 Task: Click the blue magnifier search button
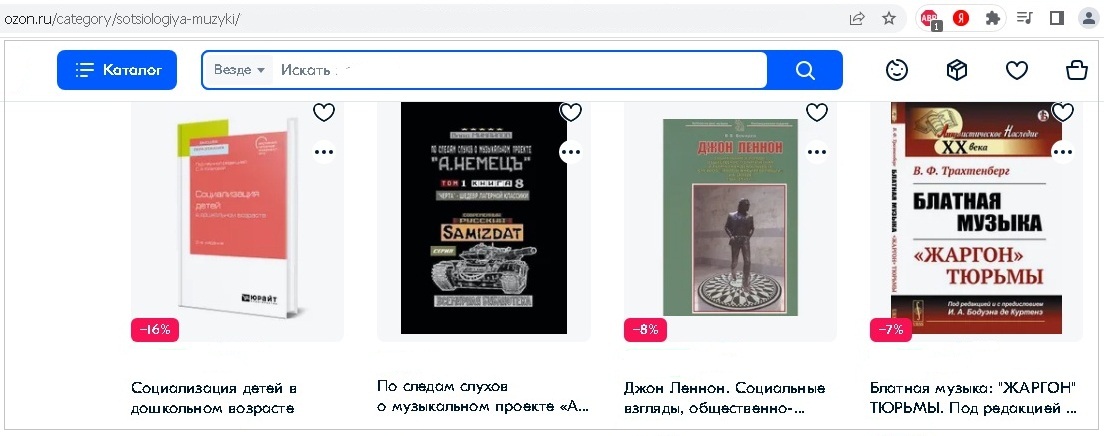pos(805,70)
